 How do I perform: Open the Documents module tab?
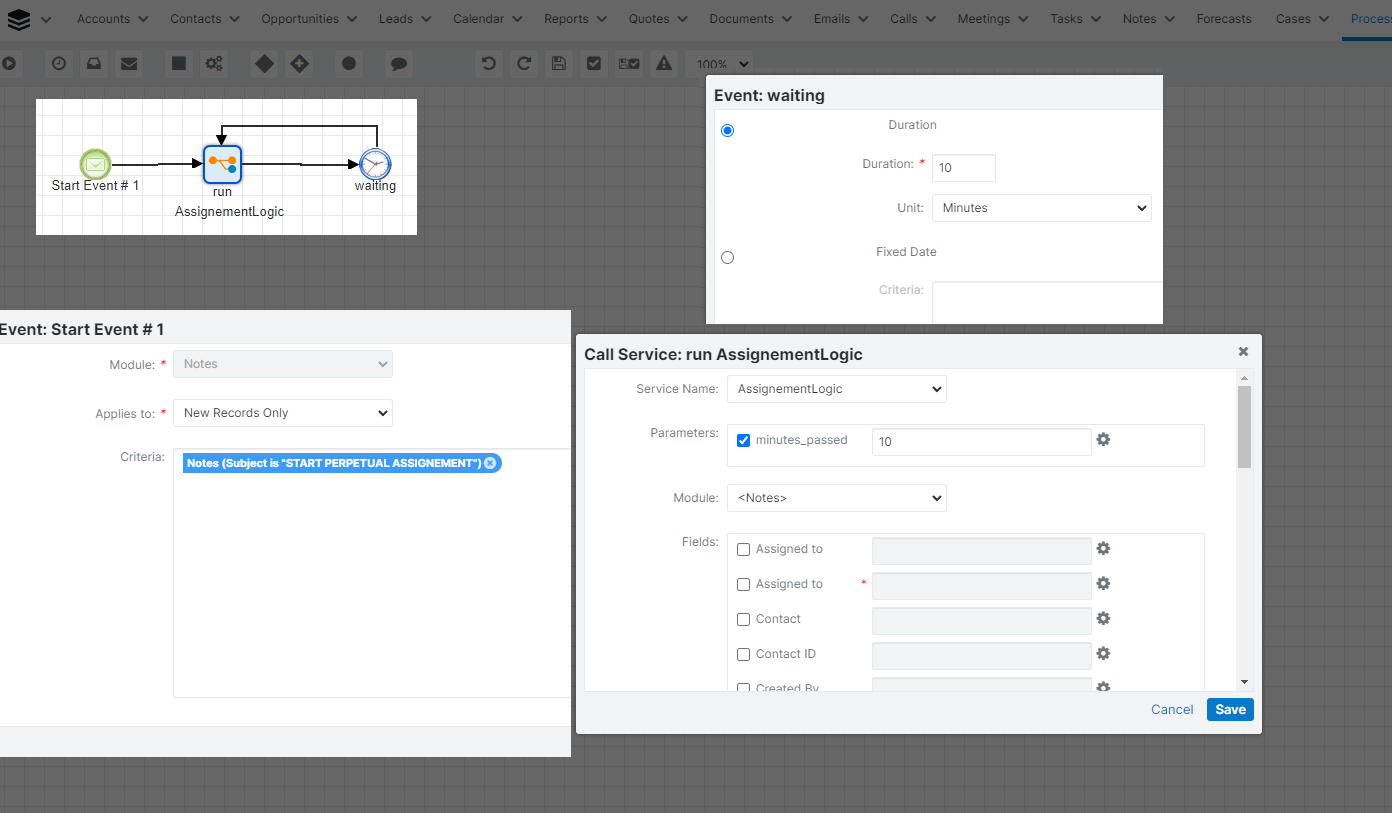741,19
